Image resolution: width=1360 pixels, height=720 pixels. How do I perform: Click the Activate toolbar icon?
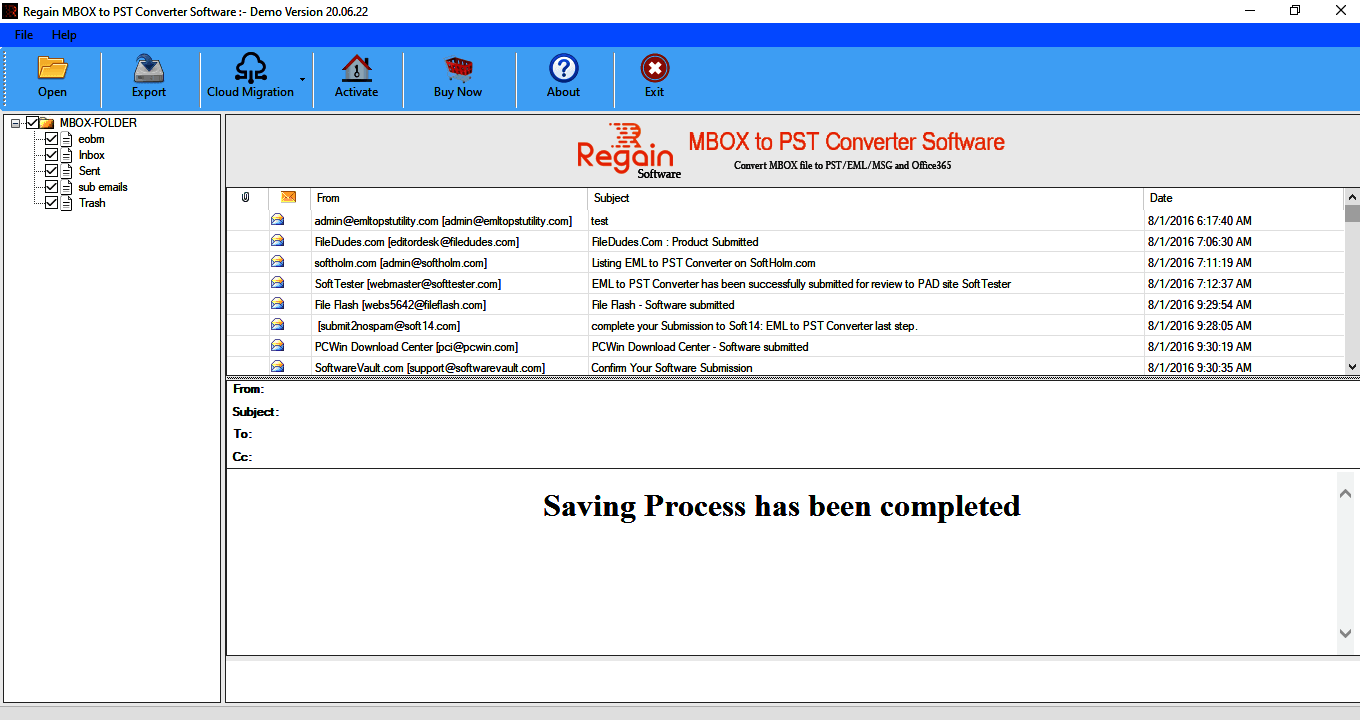pyautogui.click(x=356, y=68)
